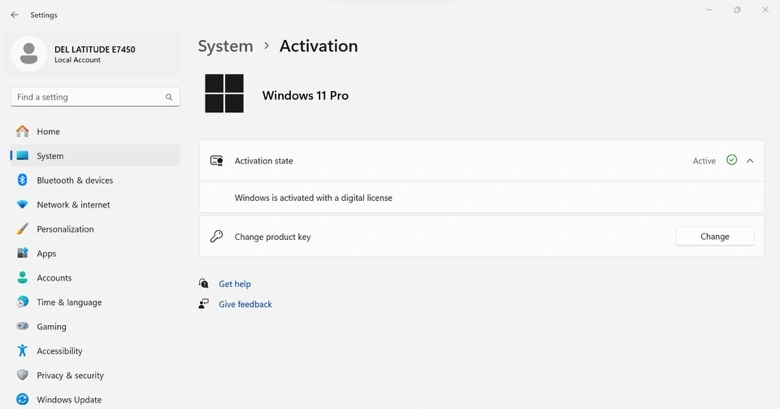Click the Windows 11 logo
This screenshot has width=780, height=409.
click(224, 94)
